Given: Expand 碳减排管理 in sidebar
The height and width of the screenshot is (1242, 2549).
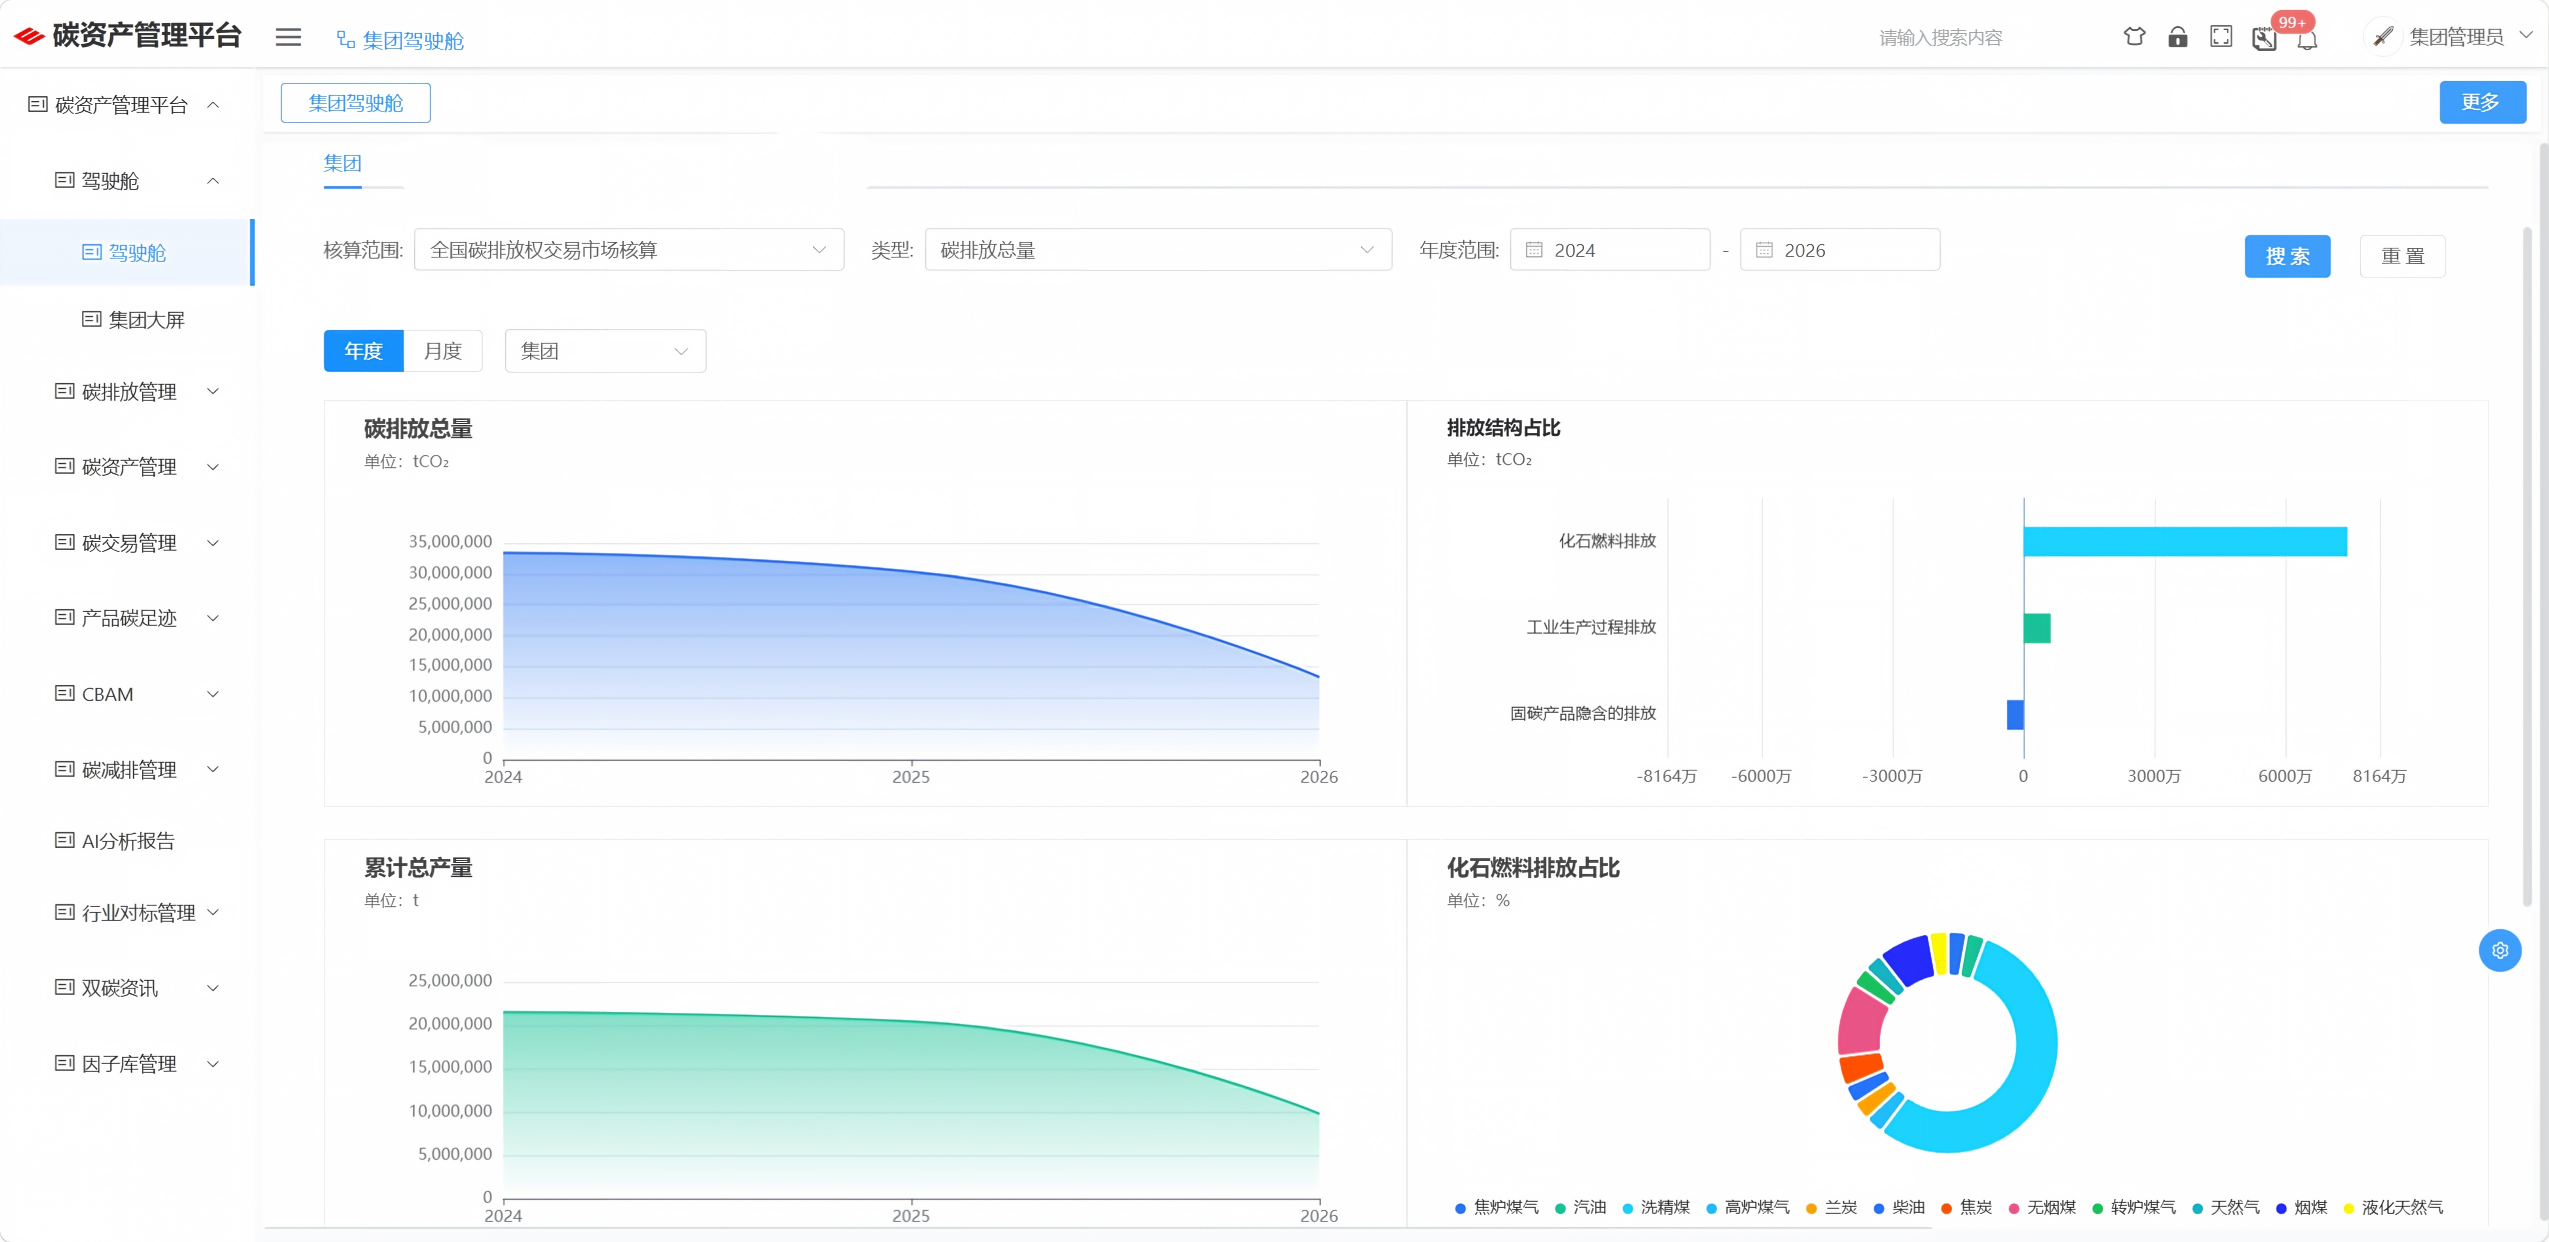Looking at the screenshot, I should click(127, 770).
